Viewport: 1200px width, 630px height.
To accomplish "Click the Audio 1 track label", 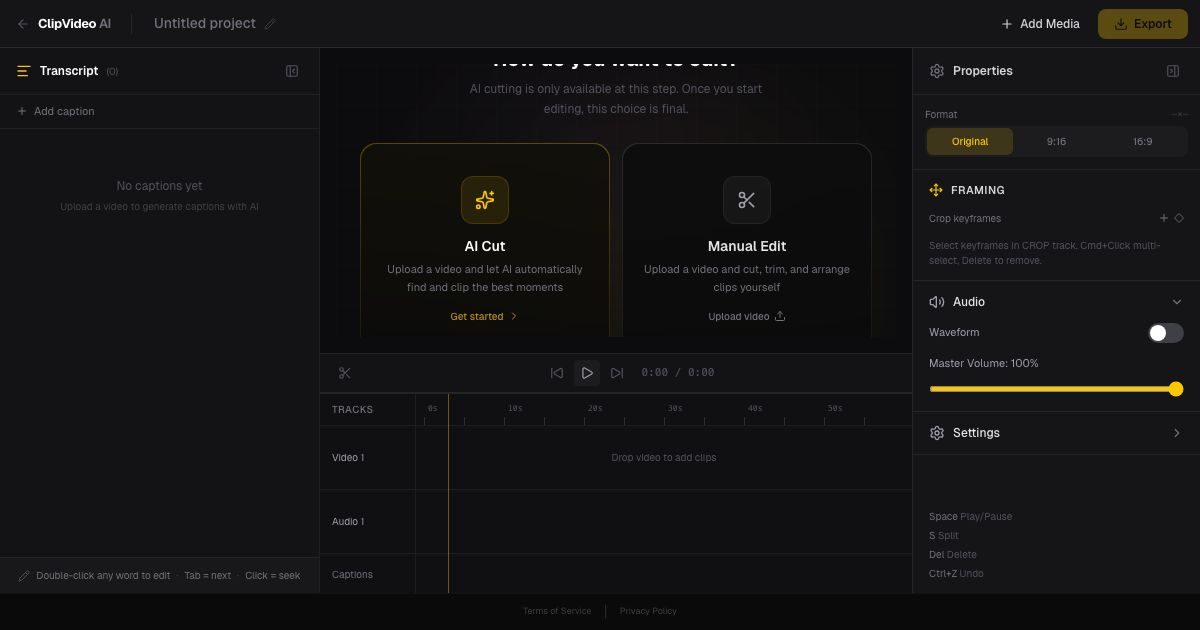I will [x=348, y=522].
